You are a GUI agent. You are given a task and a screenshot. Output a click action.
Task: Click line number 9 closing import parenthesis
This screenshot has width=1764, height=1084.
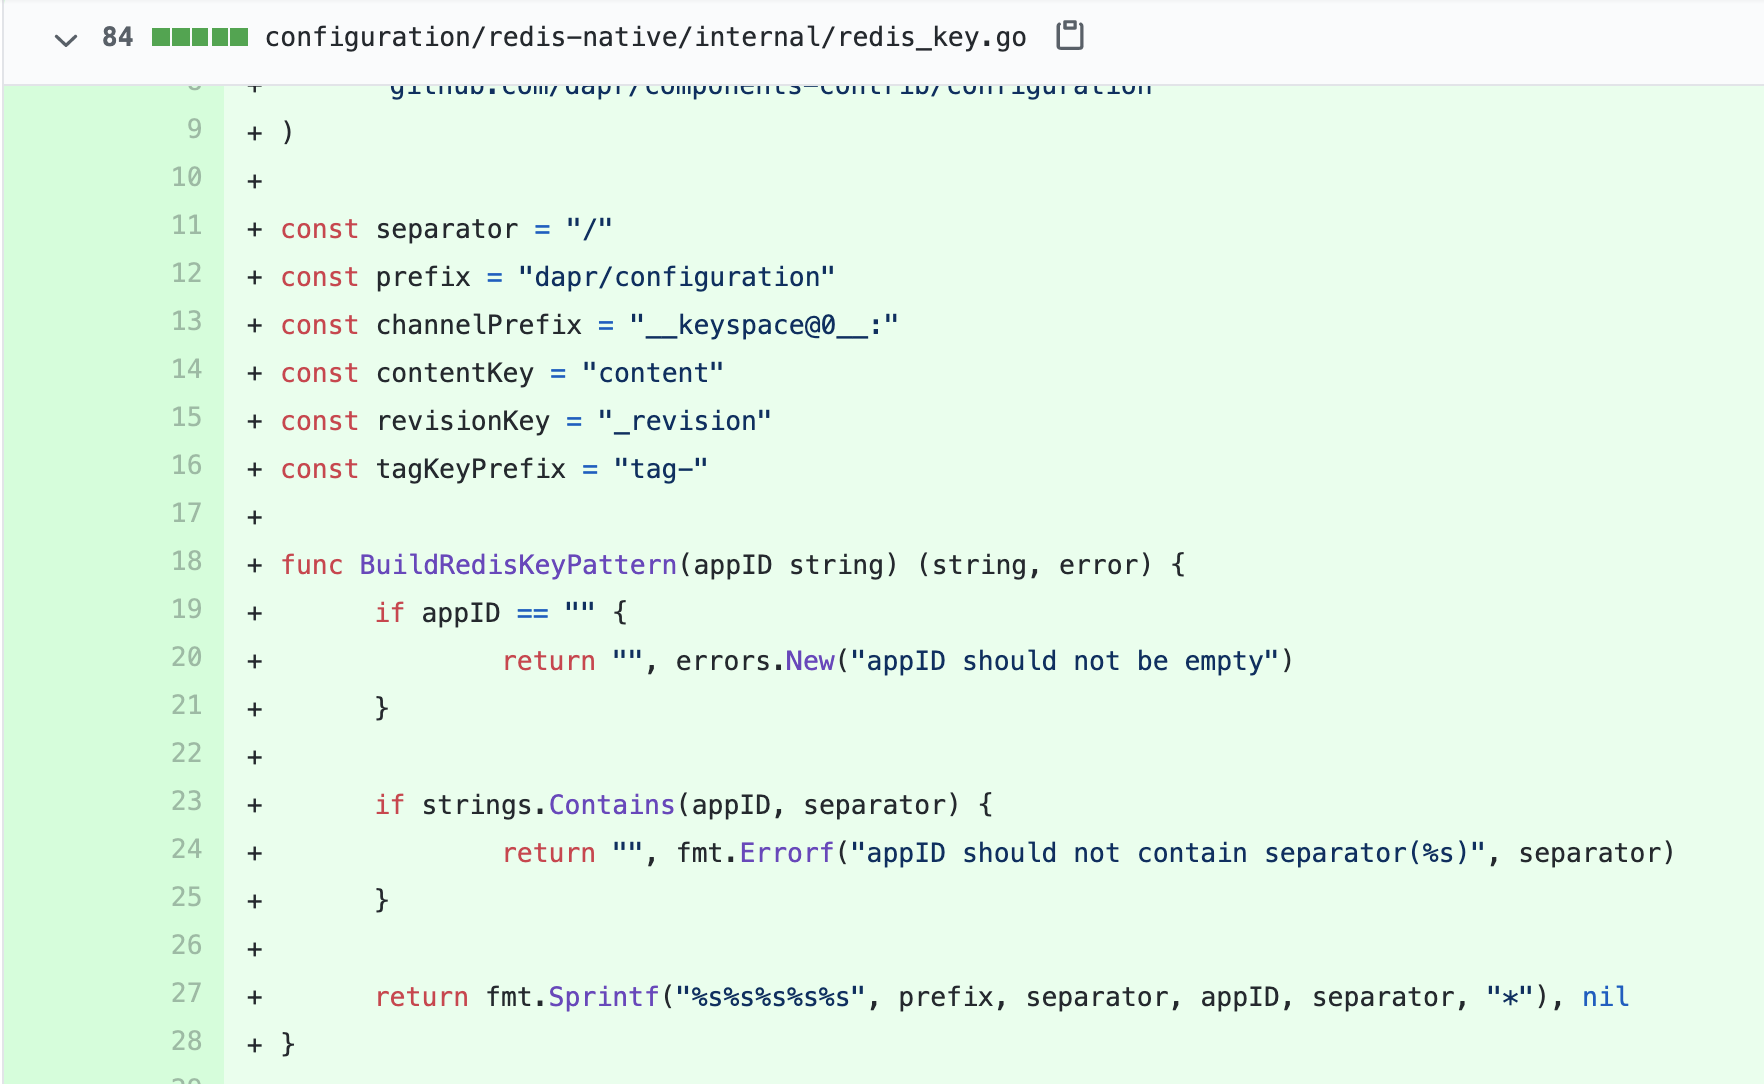click(x=194, y=128)
